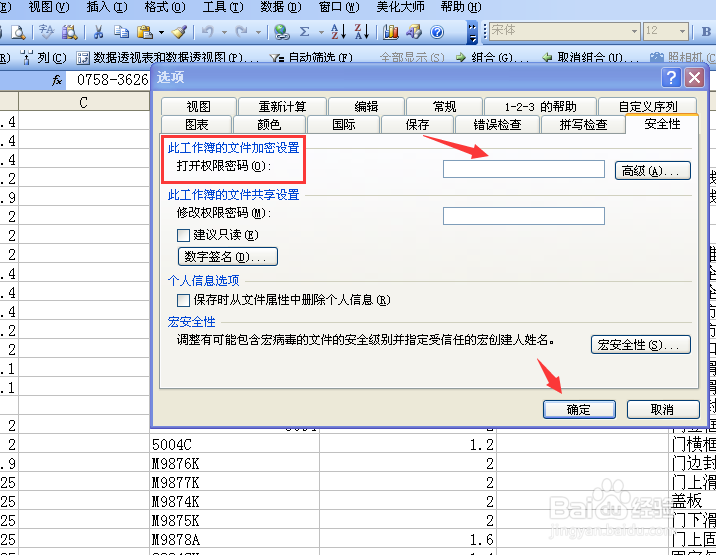The image size is (716, 555).
Task: Open the 数据 menu
Action: (x=281, y=7)
